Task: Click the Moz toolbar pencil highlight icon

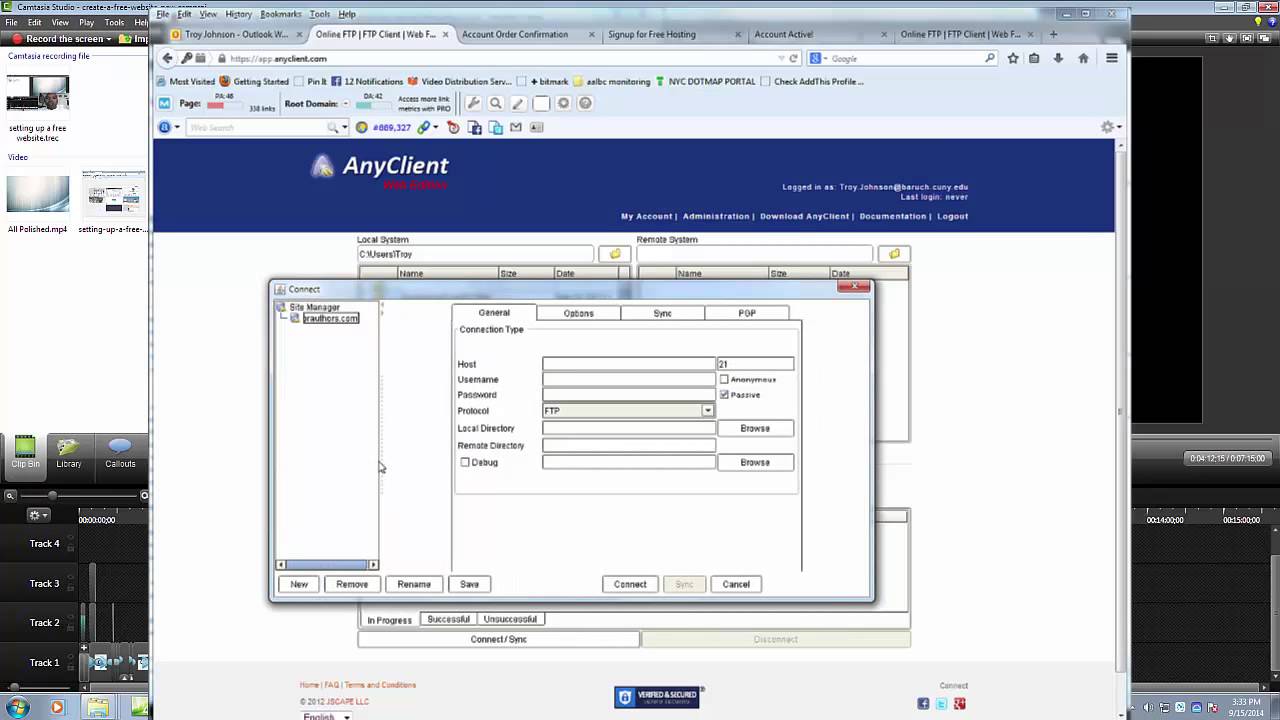Action: click(x=517, y=103)
